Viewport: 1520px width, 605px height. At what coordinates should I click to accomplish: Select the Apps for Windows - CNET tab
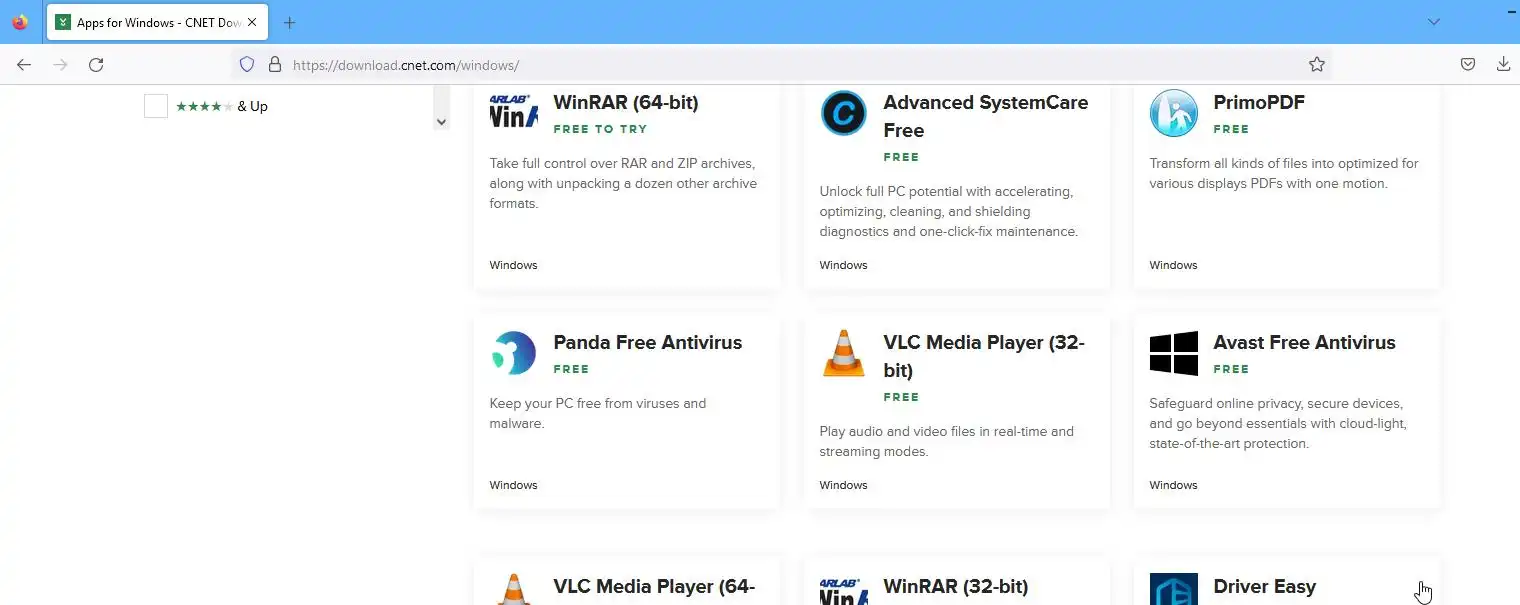point(156,22)
